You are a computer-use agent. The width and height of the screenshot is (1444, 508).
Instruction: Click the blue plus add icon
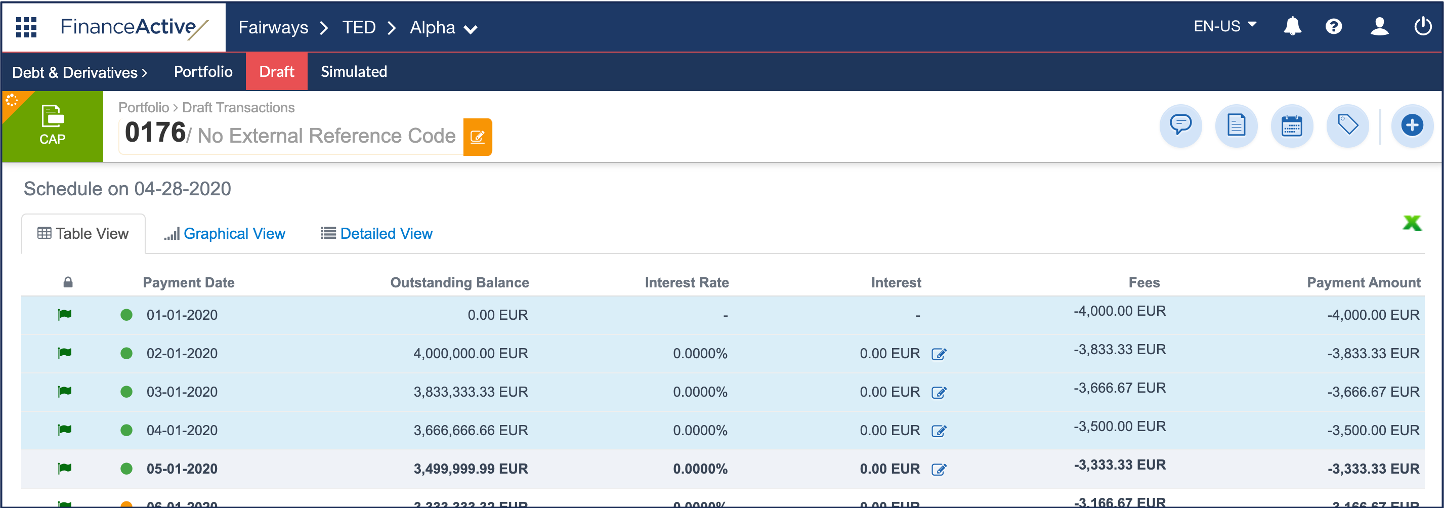click(1412, 125)
